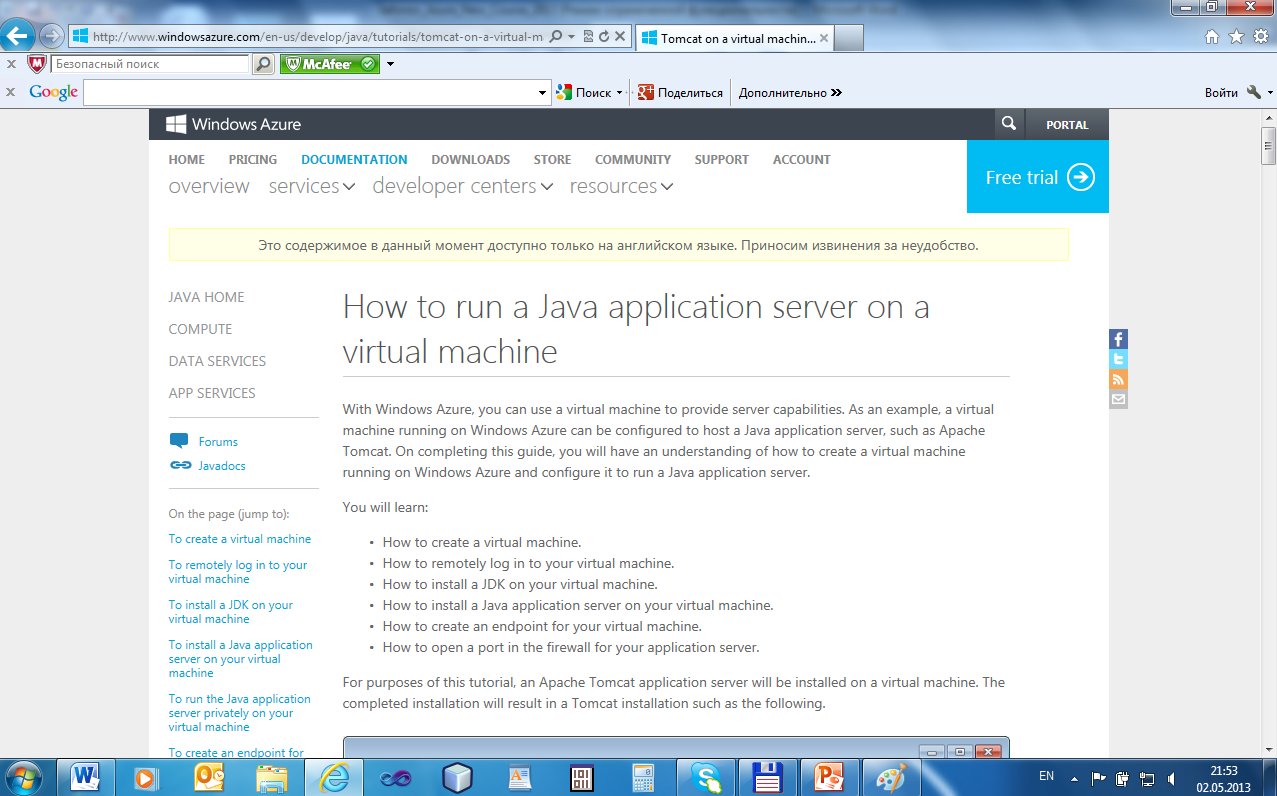Click the green McAfee secure status button
Screen dimensions: 1277x796
click(x=329, y=64)
